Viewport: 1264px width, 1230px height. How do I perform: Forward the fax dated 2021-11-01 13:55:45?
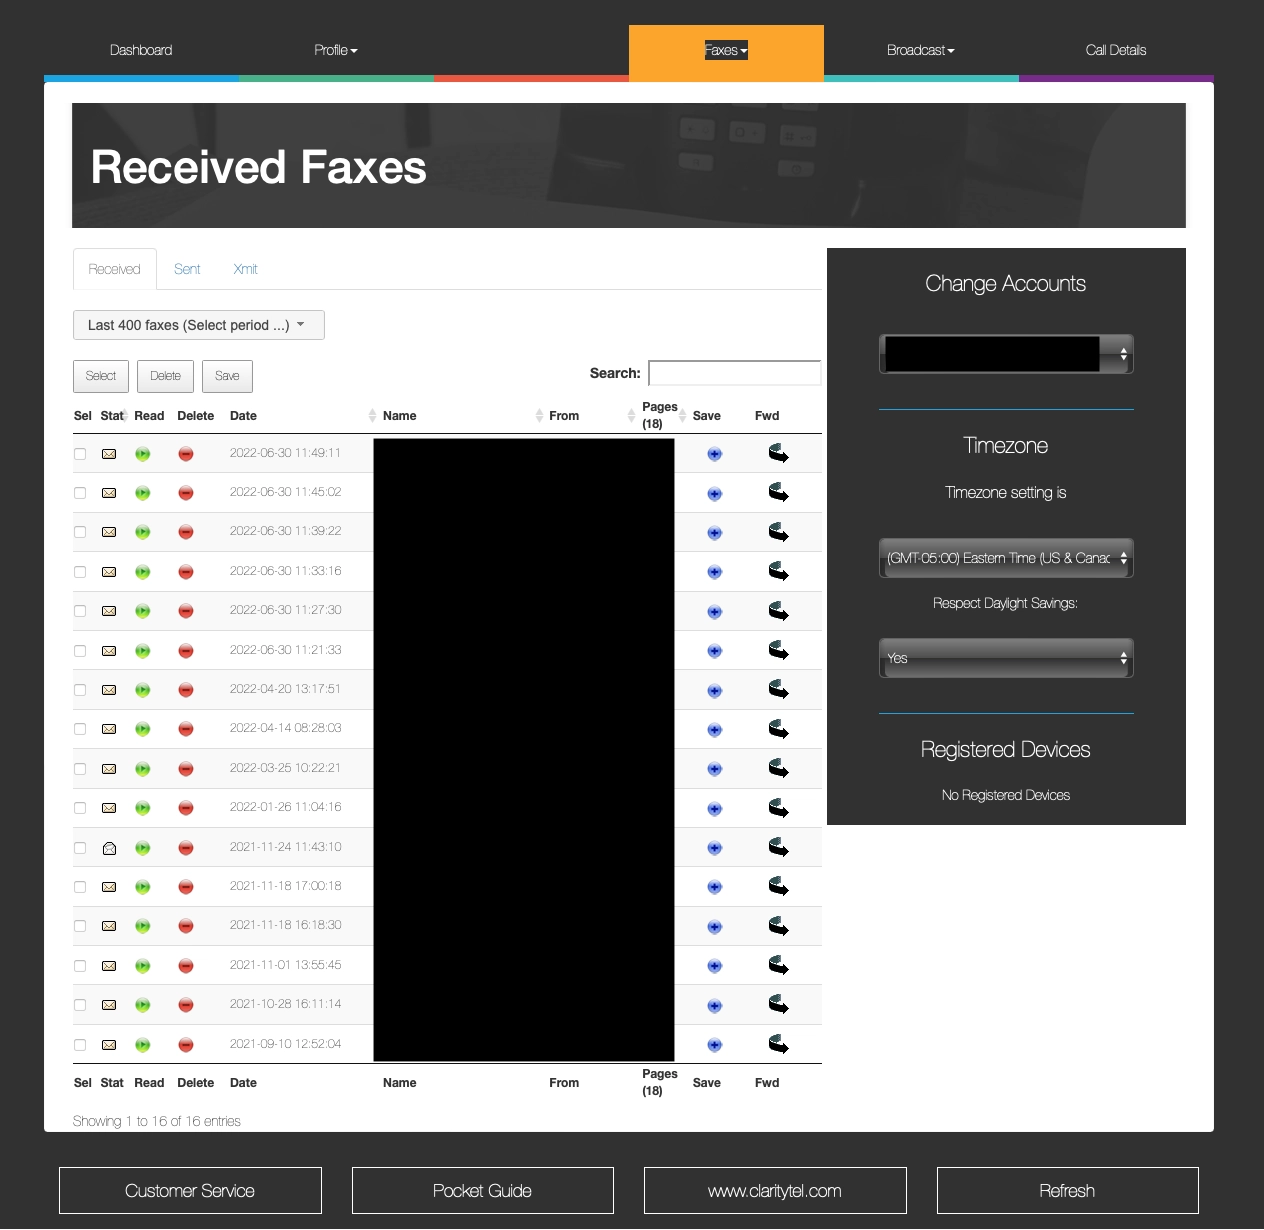click(x=778, y=965)
